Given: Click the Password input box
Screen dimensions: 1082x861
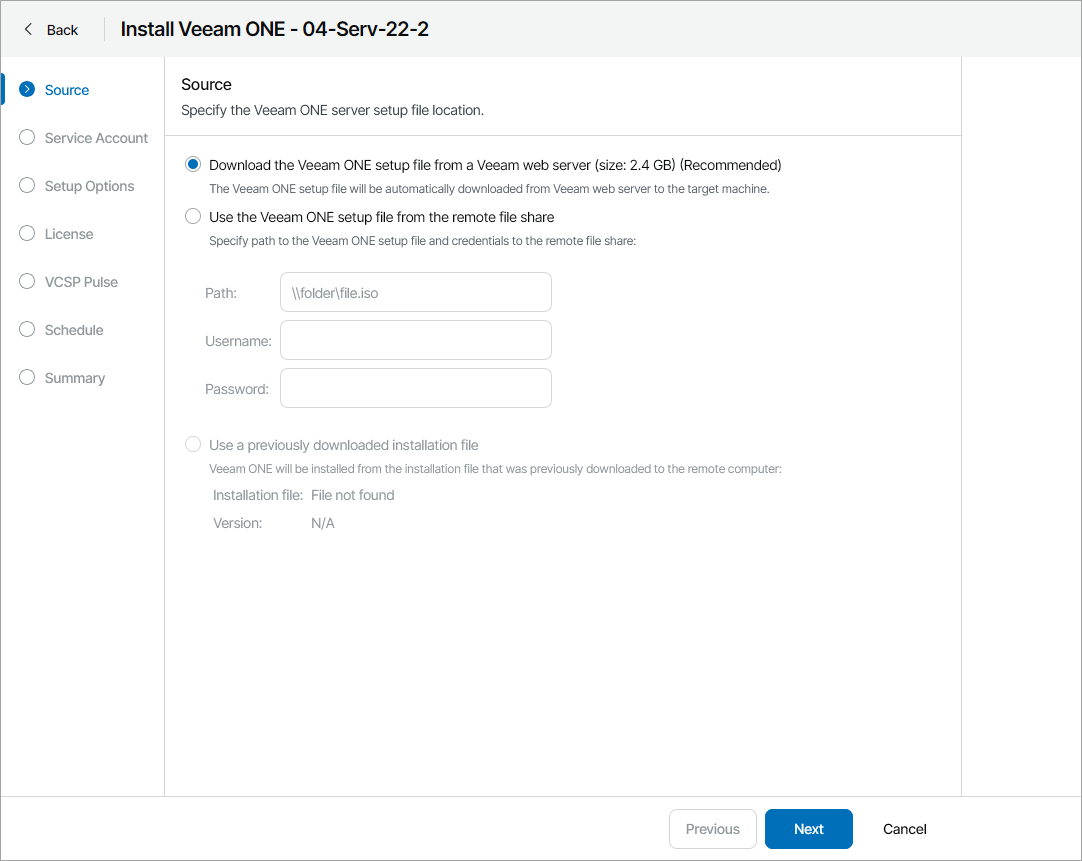Looking at the screenshot, I should [416, 388].
